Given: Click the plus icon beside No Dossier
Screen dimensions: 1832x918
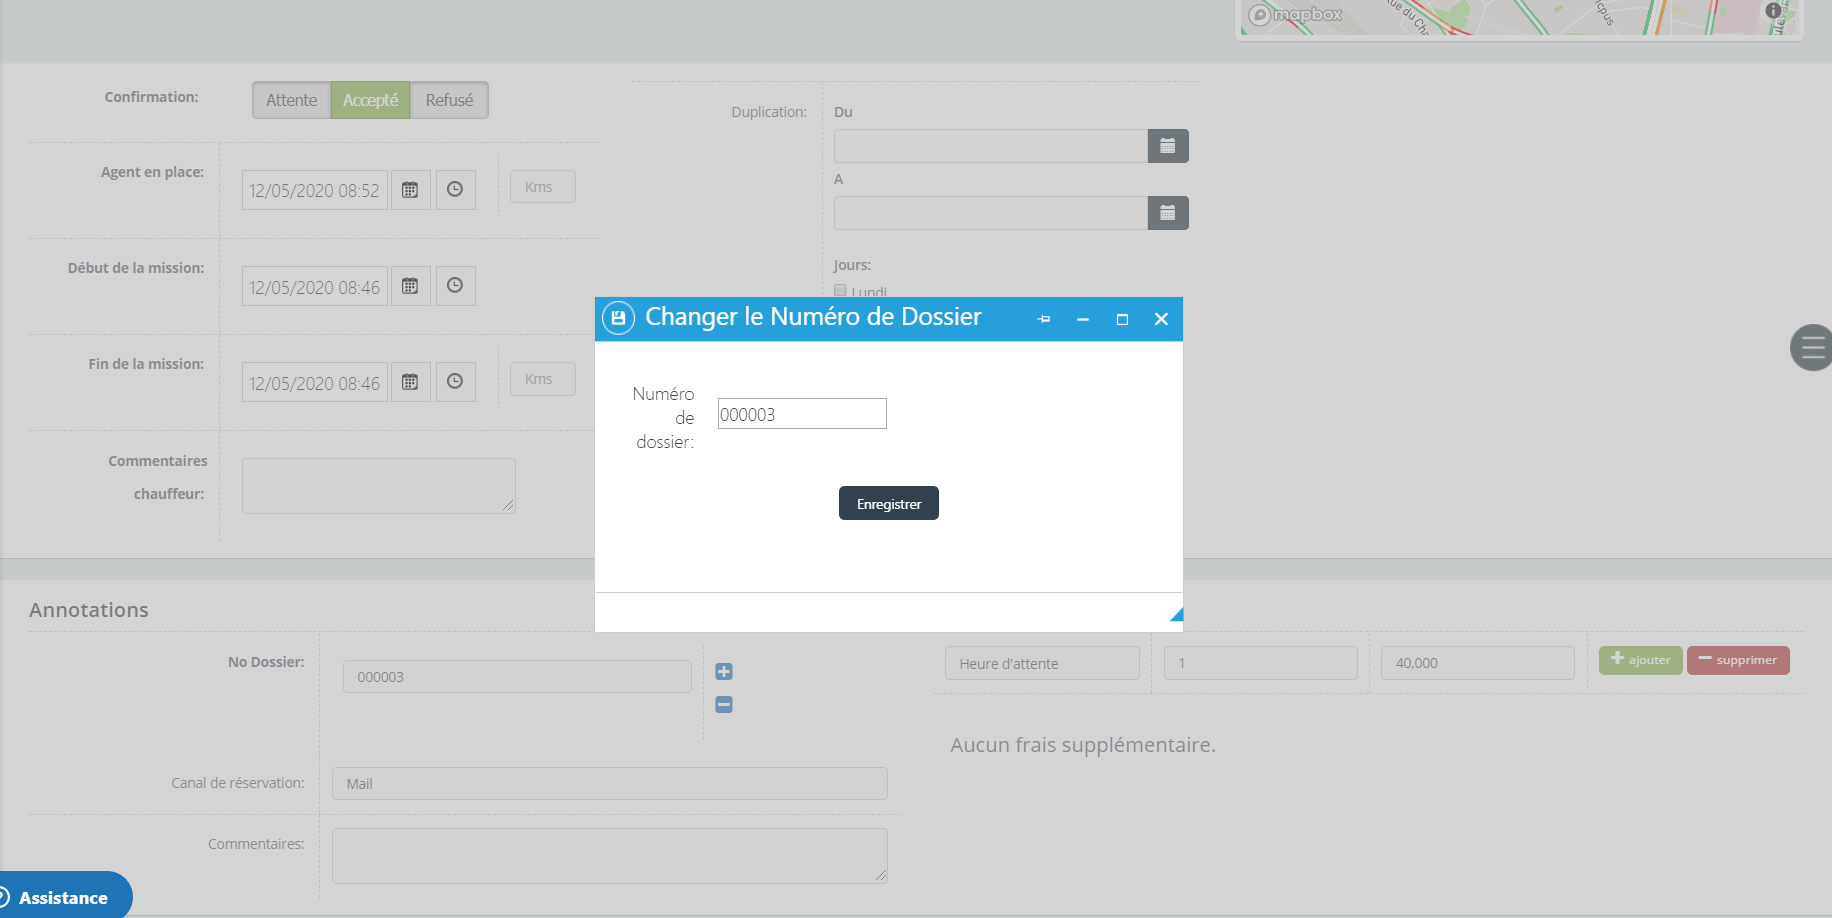Looking at the screenshot, I should (x=724, y=672).
